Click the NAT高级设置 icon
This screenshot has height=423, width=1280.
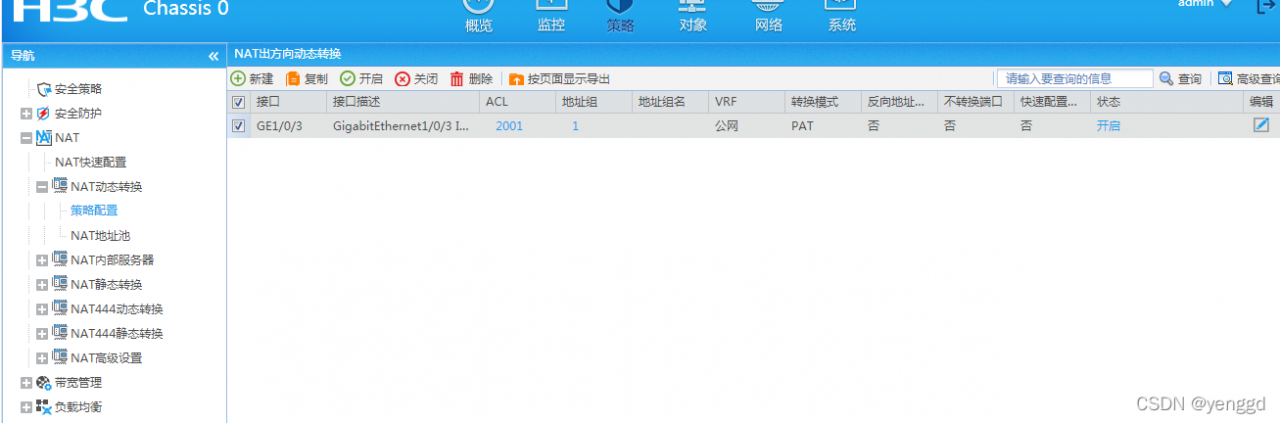(x=59, y=358)
